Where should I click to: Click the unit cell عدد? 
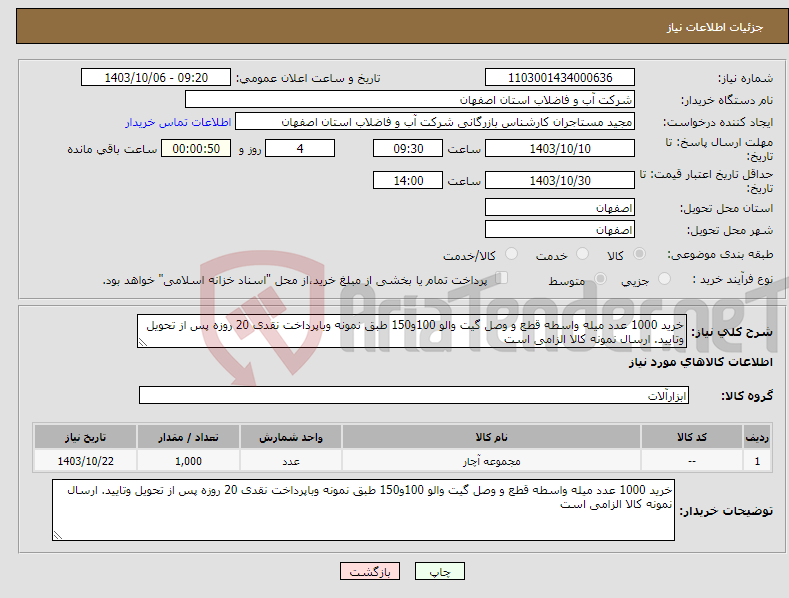coord(291,461)
